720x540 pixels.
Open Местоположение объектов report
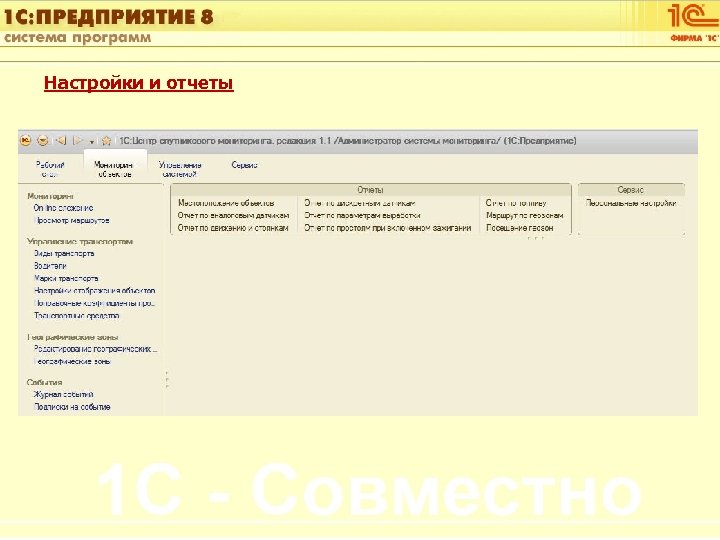[x=226, y=203]
